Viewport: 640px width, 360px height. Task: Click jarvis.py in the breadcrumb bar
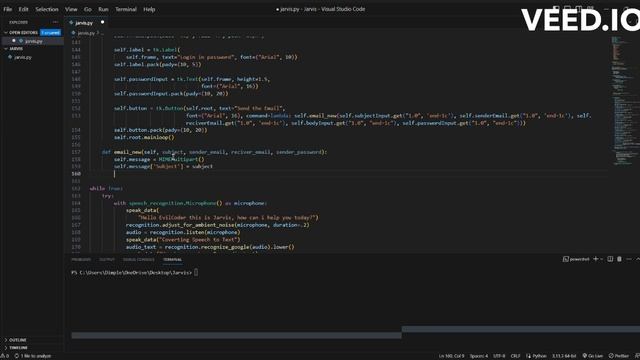click(85, 33)
